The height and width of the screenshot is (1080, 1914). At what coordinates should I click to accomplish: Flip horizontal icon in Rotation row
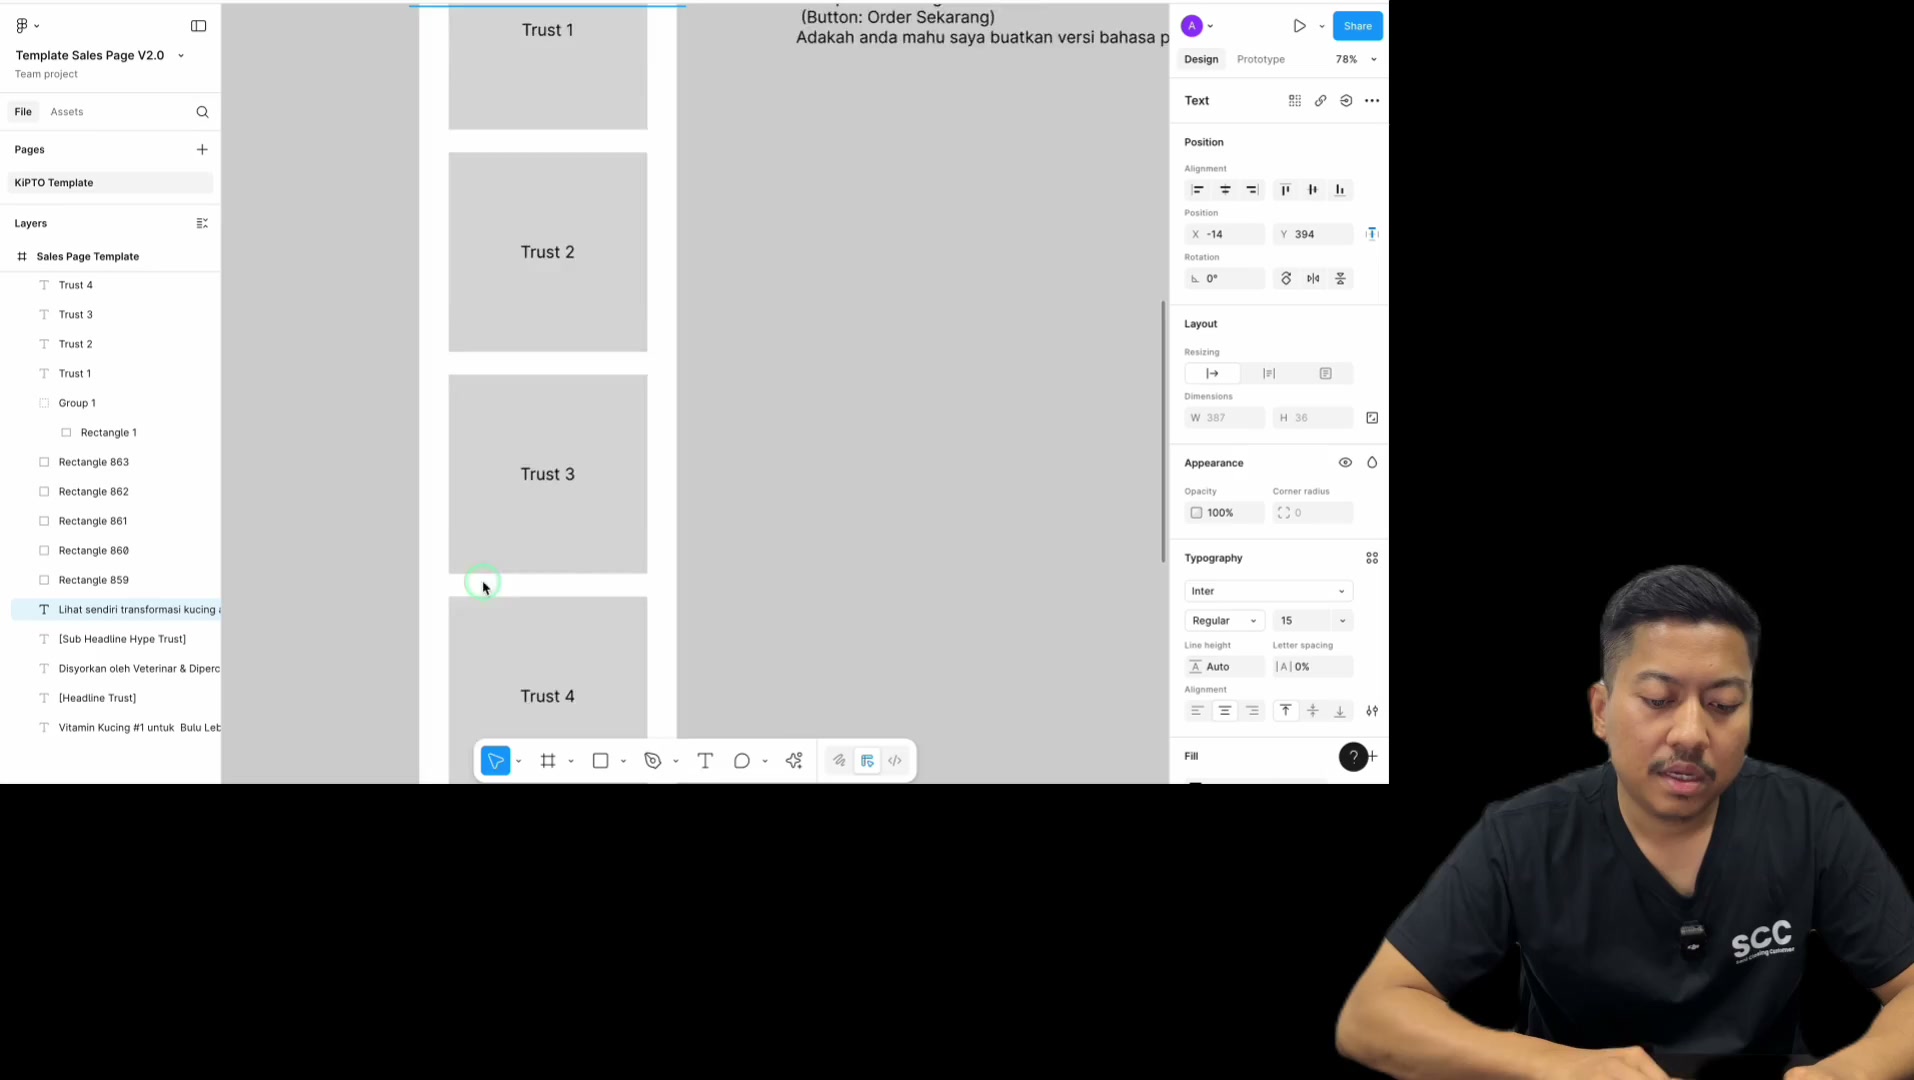point(1313,279)
